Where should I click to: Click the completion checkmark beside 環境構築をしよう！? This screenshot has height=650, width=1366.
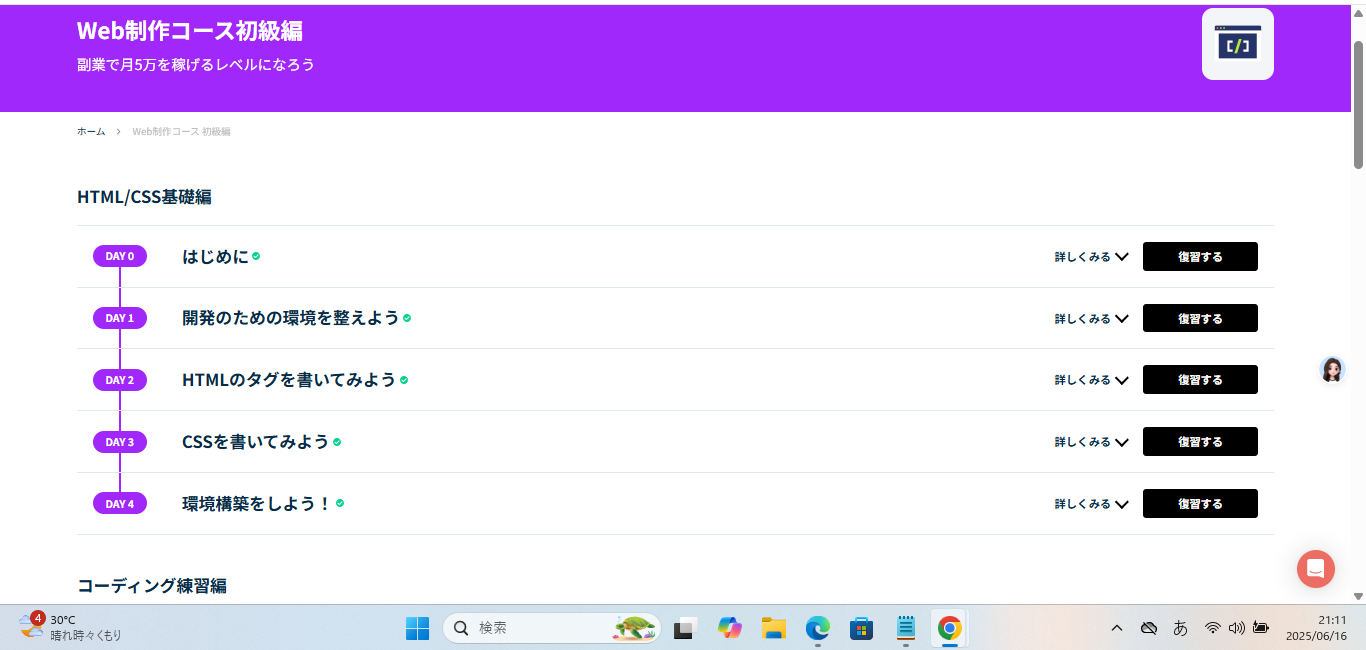(x=340, y=504)
